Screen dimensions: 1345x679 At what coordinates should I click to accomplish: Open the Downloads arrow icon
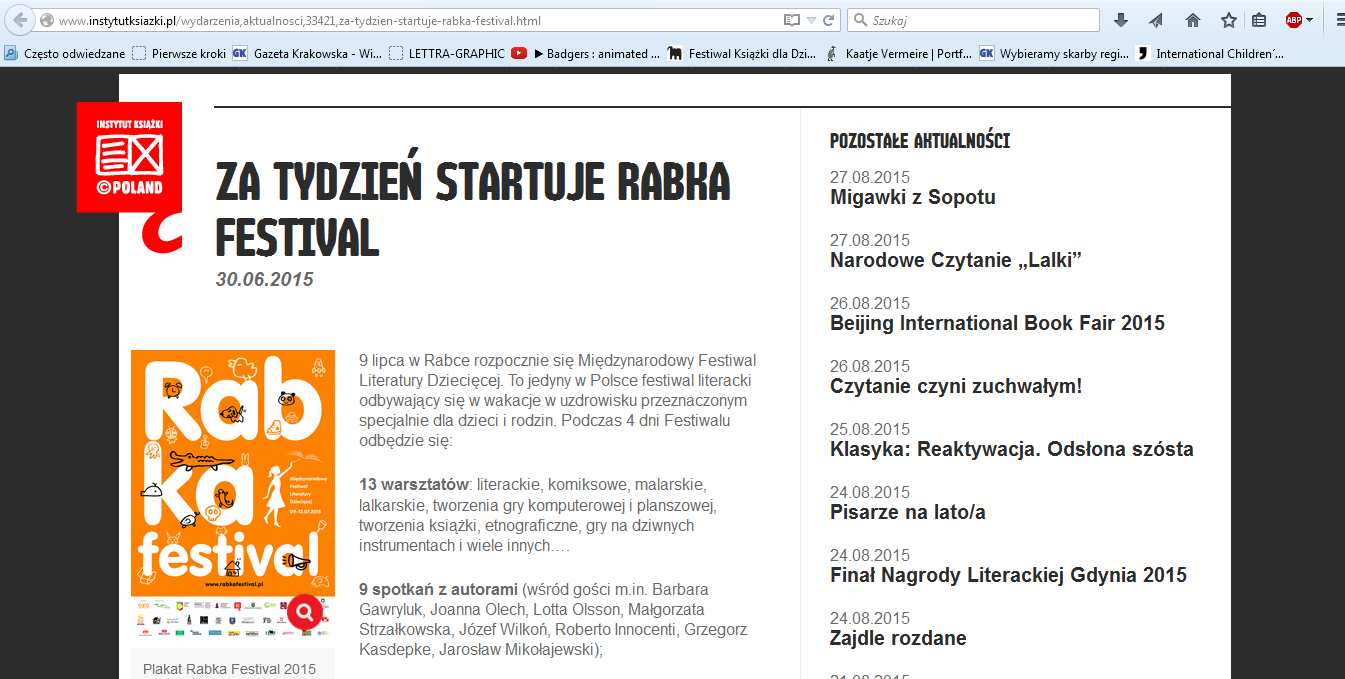1121,20
